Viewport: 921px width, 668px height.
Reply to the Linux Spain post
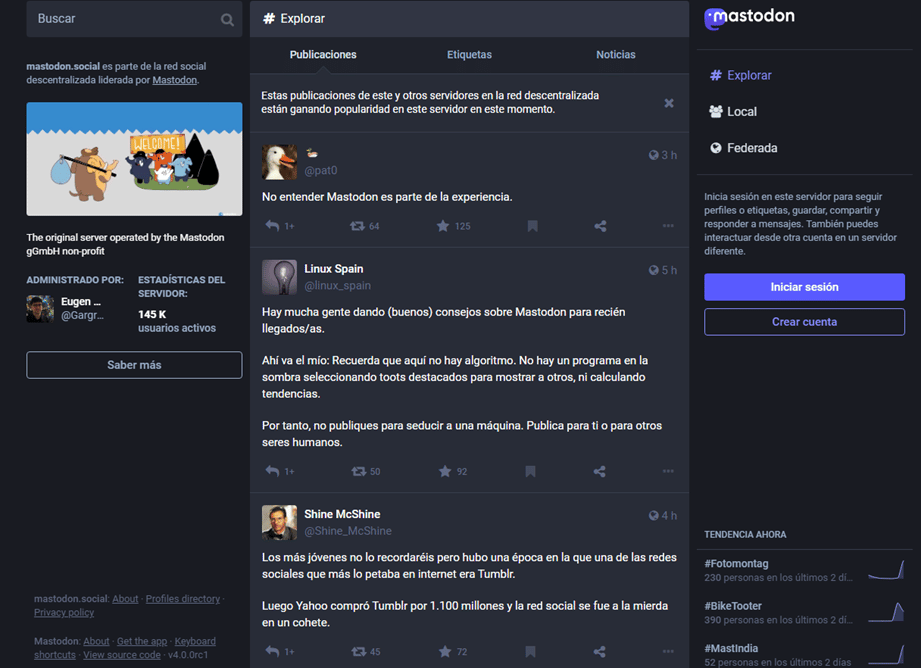(x=272, y=471)
